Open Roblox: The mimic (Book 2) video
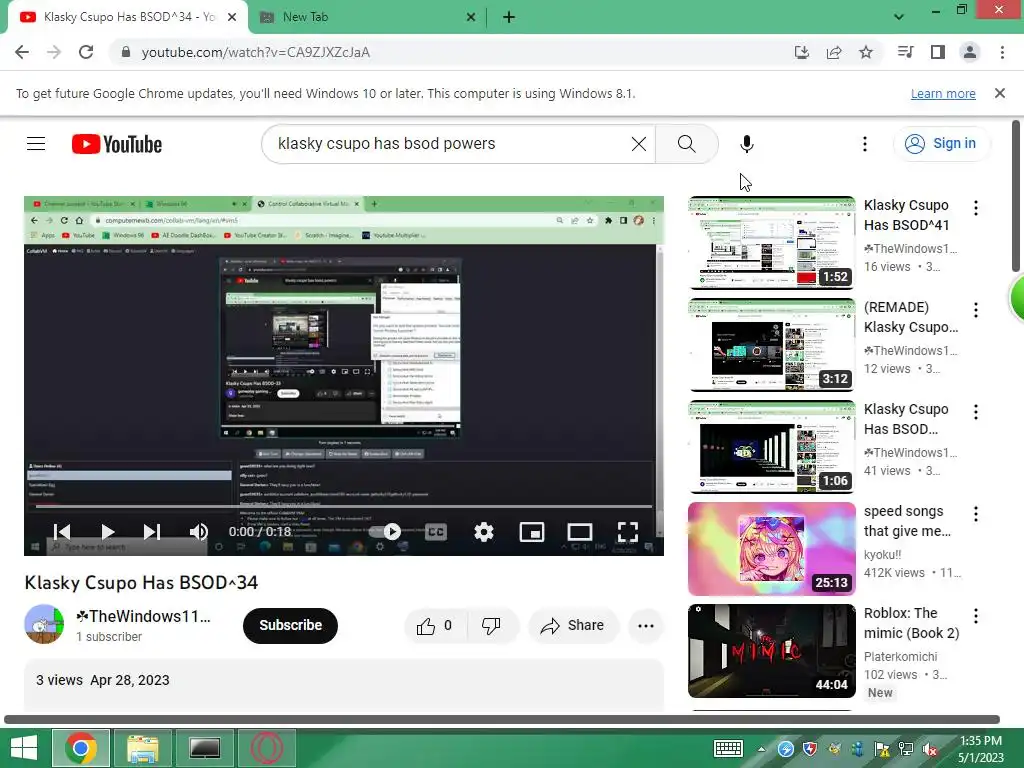Image resolution: width=1024 pixels, height=768 pixels. click(771, 650)
